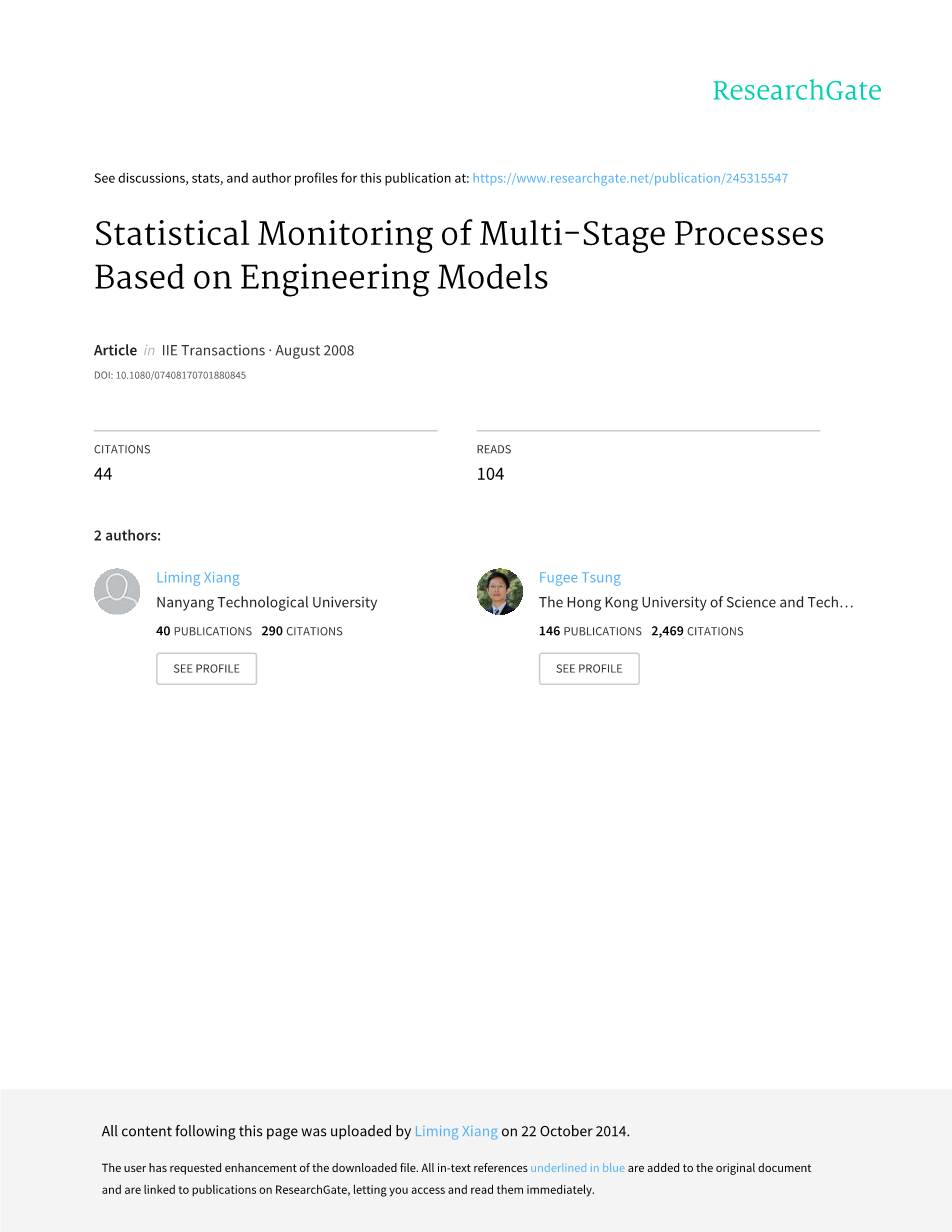This screenshot has width=952, height=1232.
Task: Open Fugee Tsung author name link
Action: click(x=580, y=577)
